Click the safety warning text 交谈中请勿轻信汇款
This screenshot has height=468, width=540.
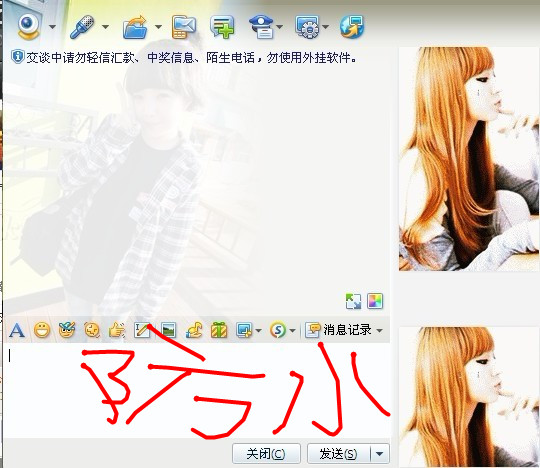(81, 58)
